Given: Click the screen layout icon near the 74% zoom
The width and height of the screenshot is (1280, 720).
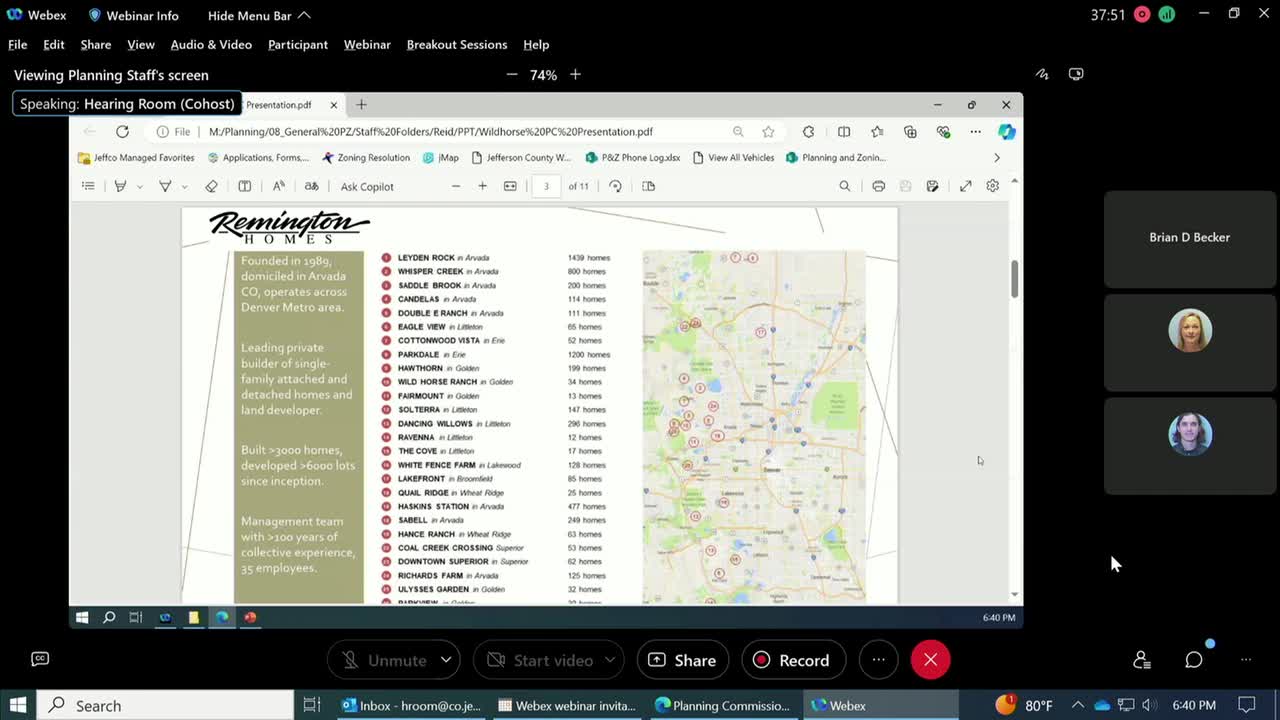Looking at the screenshot, I should click(x=1076, y=74).
